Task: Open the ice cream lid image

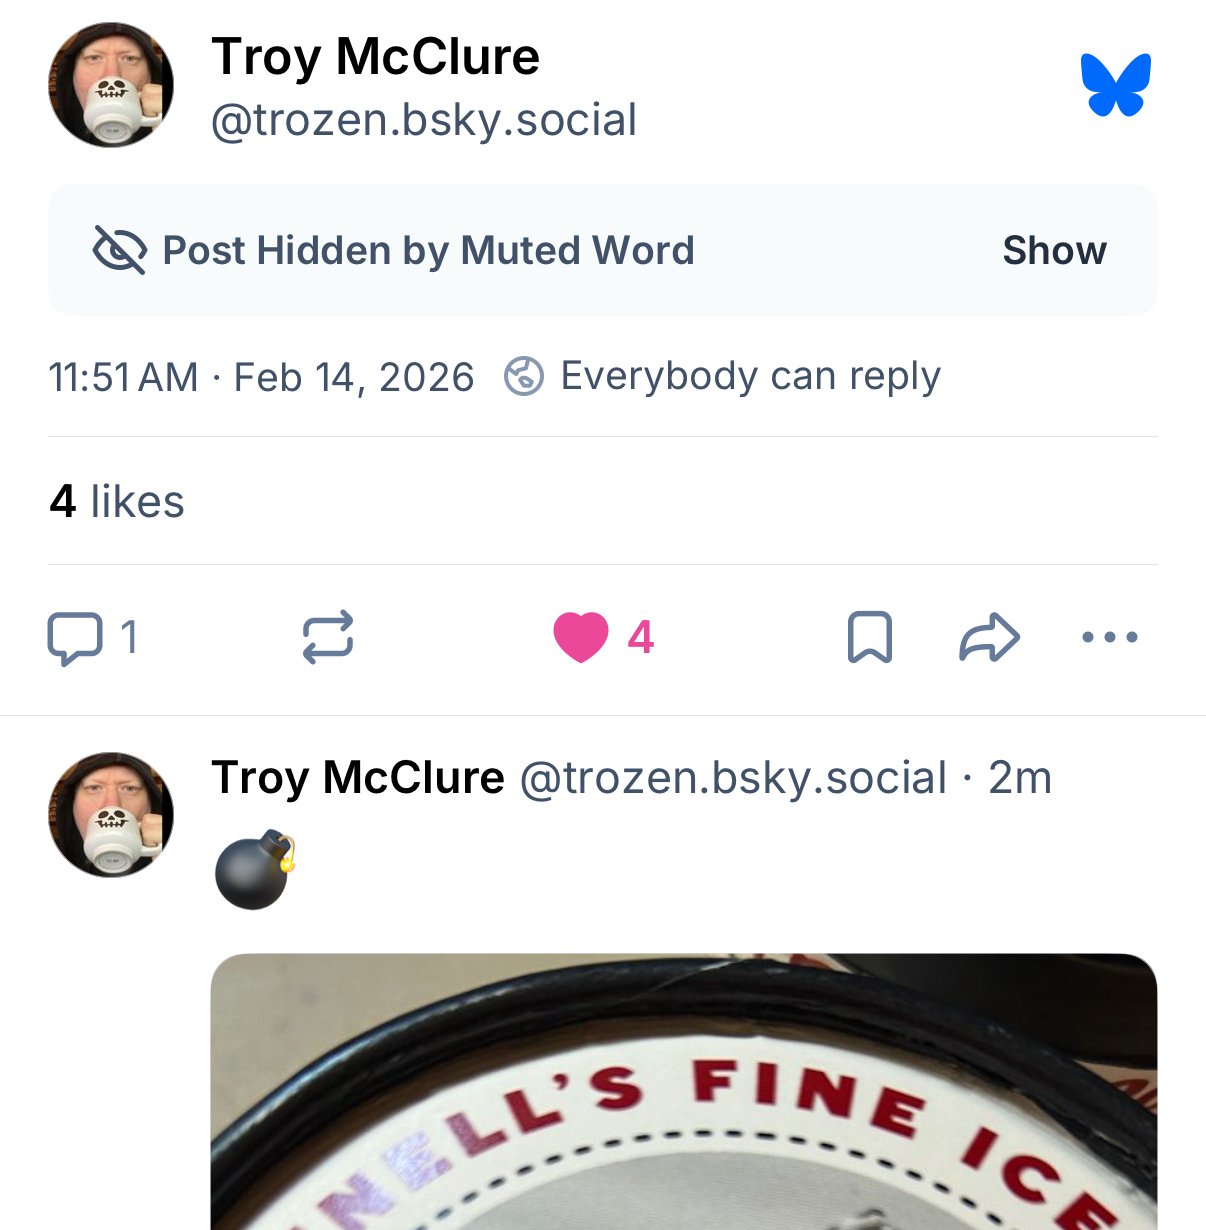Action: [684, 1092]
